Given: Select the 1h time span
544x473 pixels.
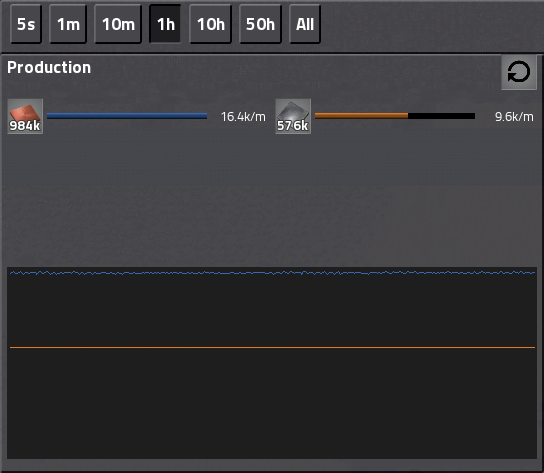Looking at the screenshot, I should click(x=165, y=24).
